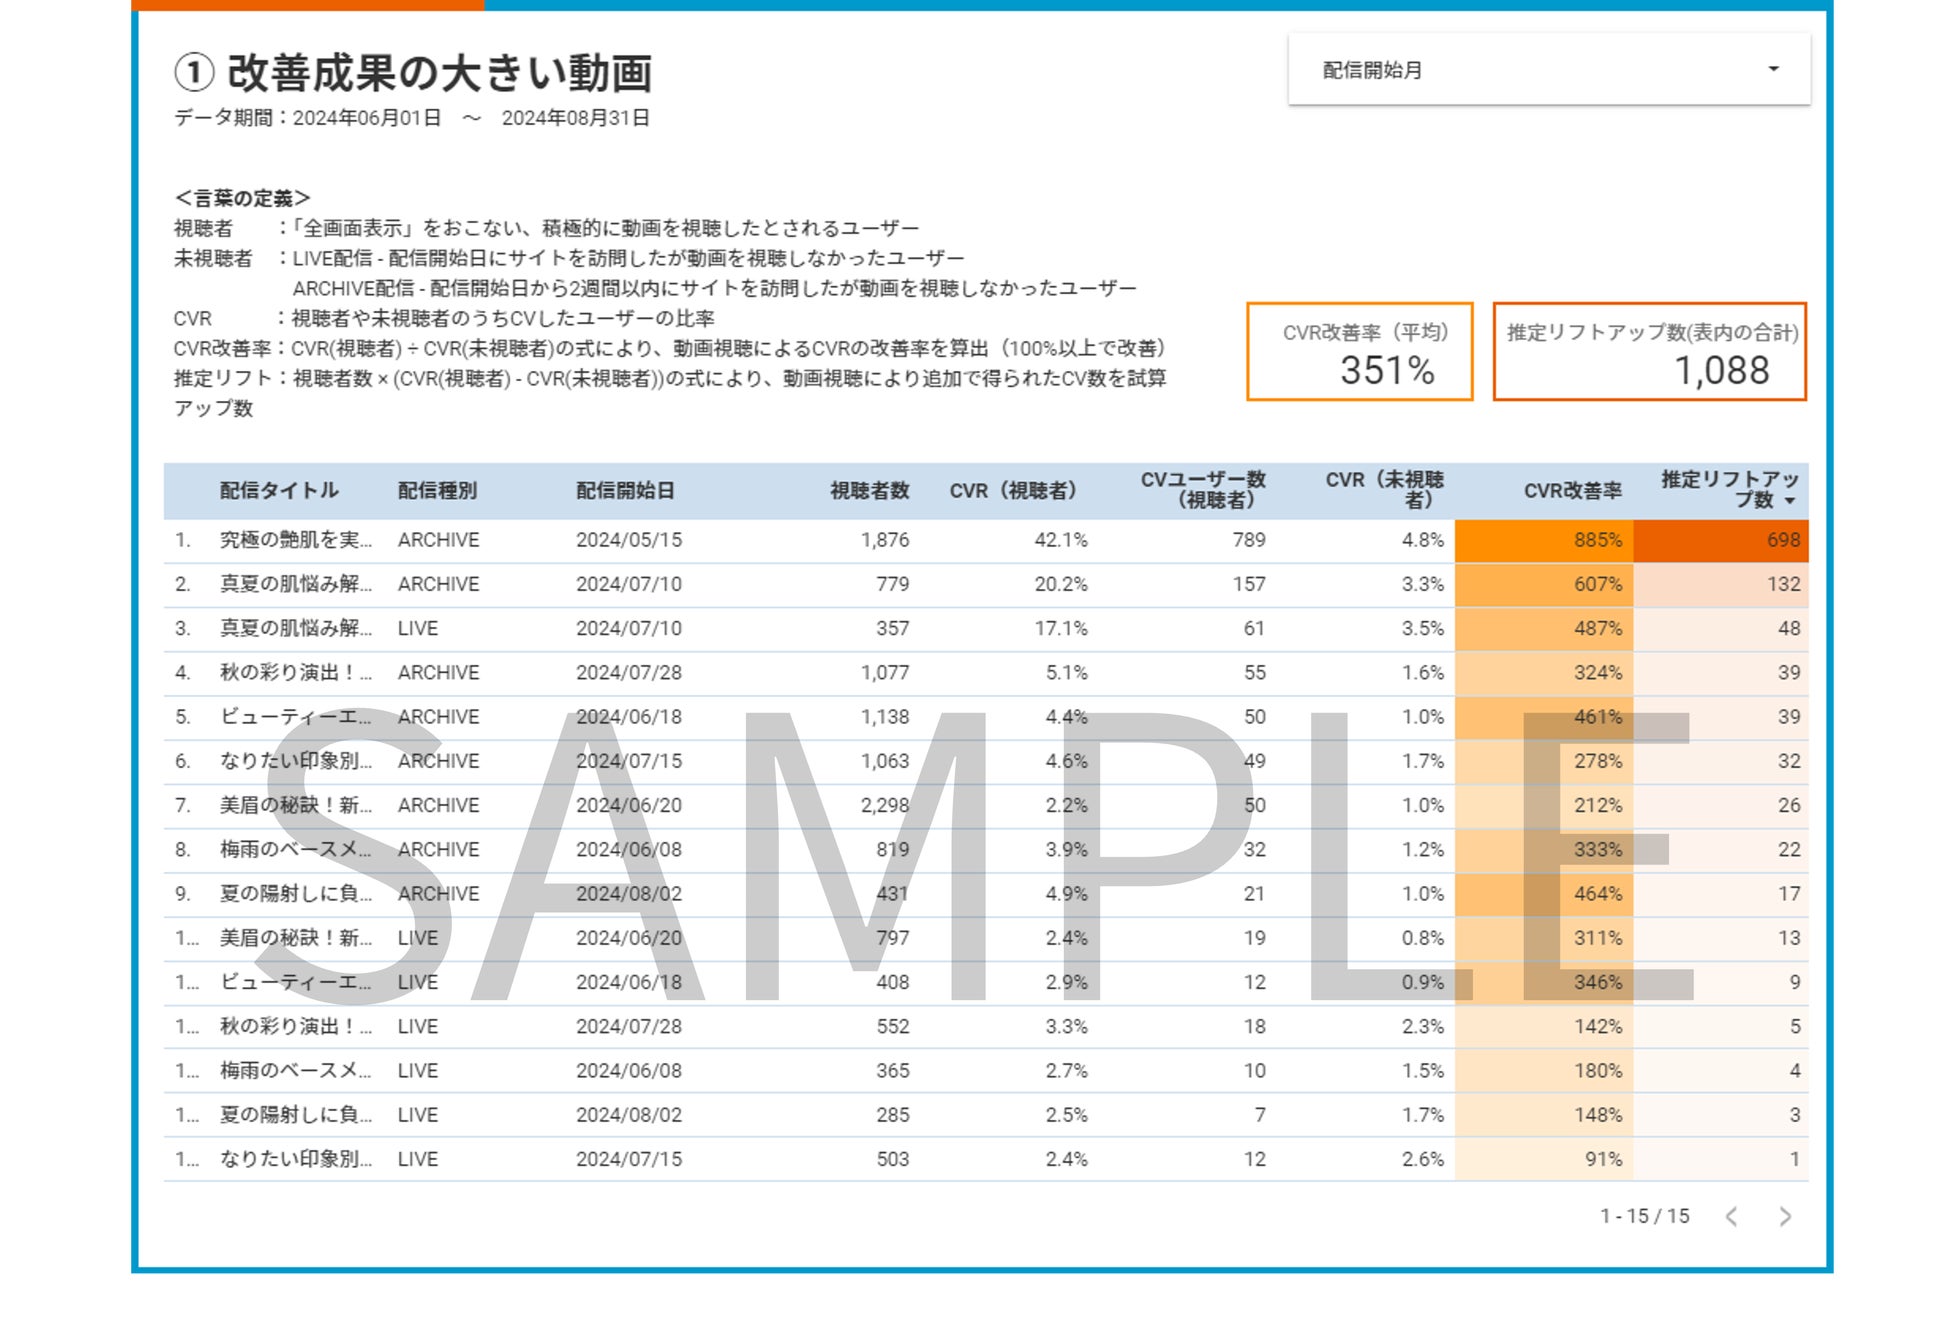Sort by 配信タイトル column header
The height and width of the screenshot is (1329, 1950).
(279, 490)
